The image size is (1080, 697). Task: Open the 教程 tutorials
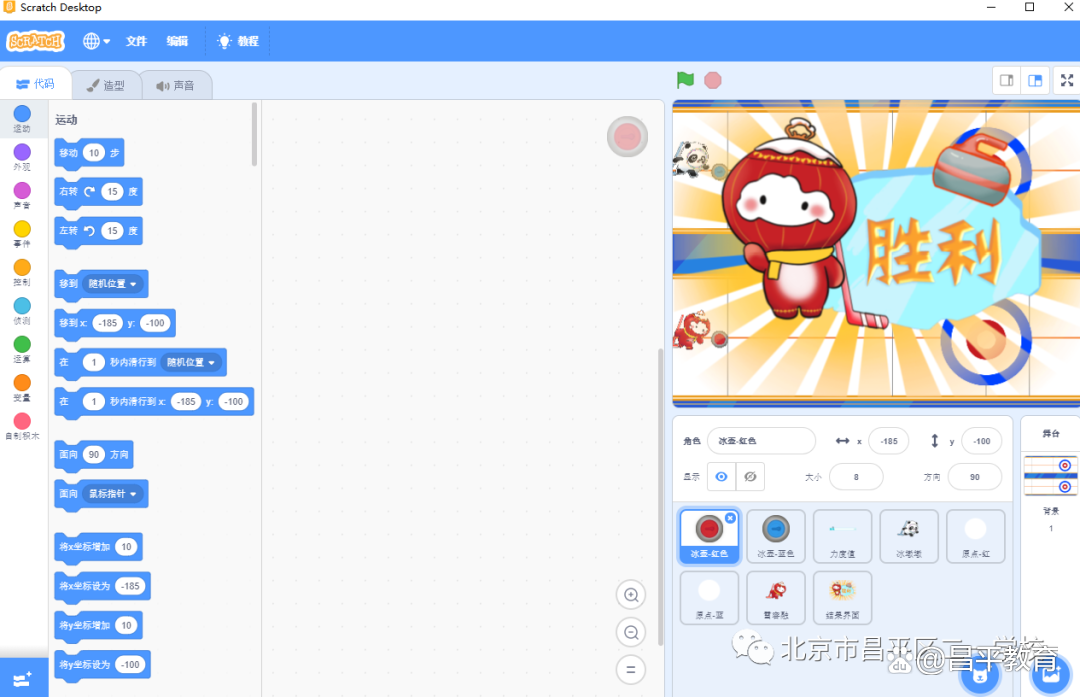[238, 41]
